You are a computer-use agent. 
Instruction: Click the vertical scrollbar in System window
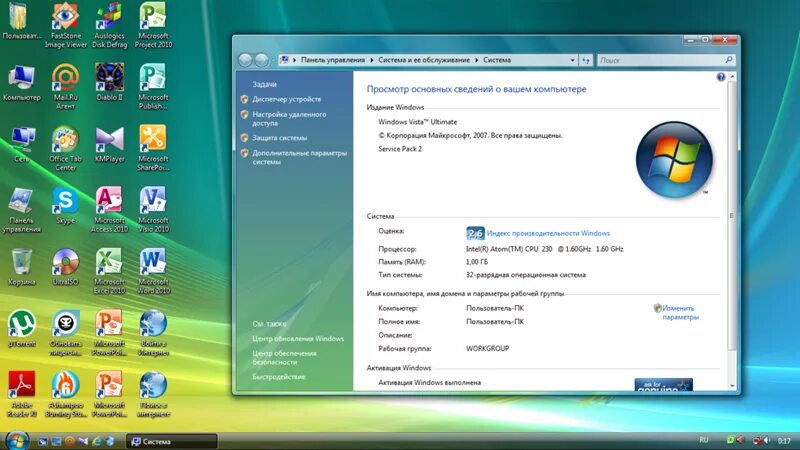[732, 215]
